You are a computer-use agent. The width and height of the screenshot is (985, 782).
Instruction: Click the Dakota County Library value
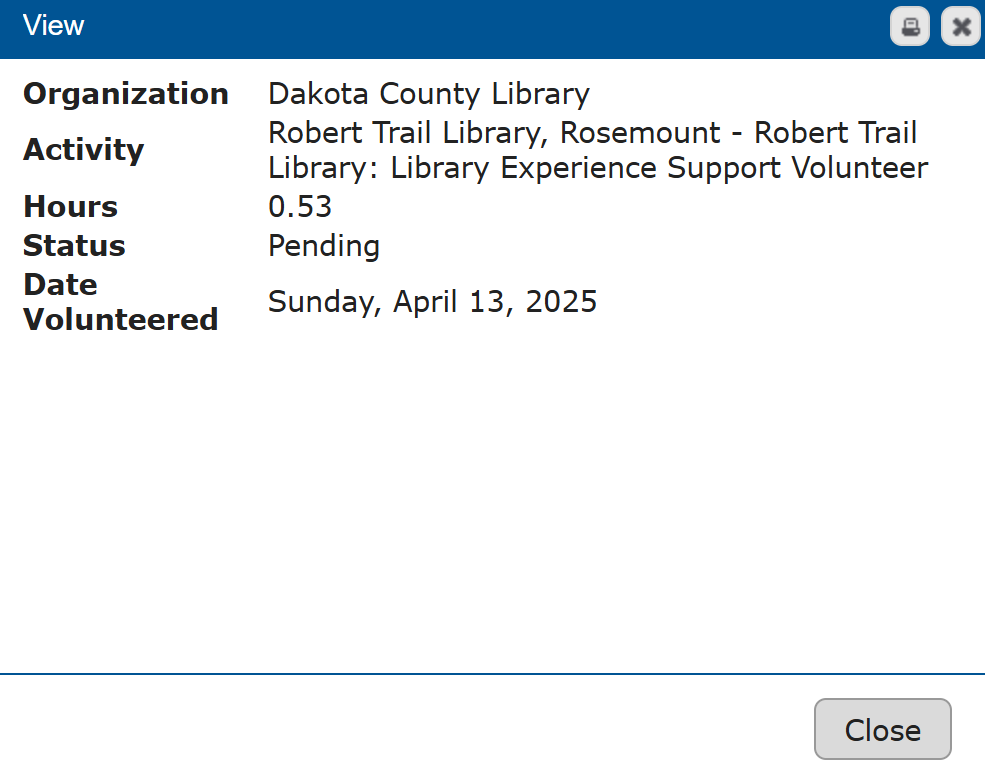pos(428,94)
